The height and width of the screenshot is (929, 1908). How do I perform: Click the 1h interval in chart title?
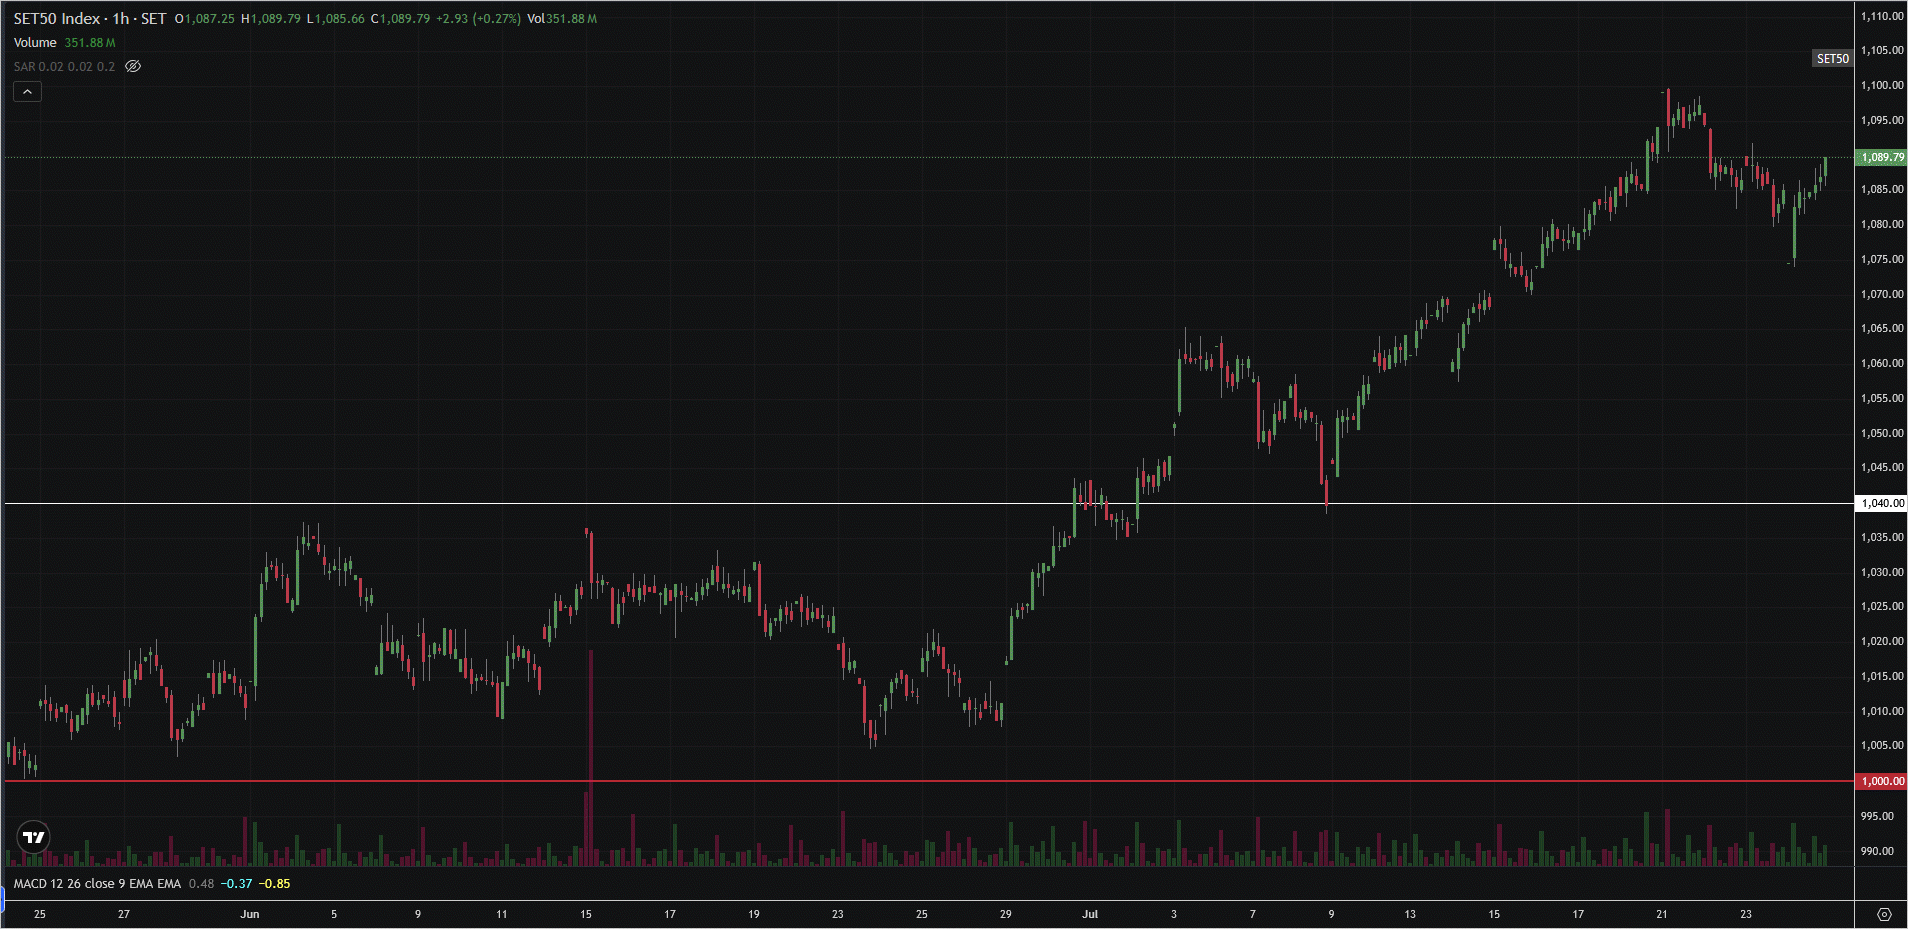(121, 18)
